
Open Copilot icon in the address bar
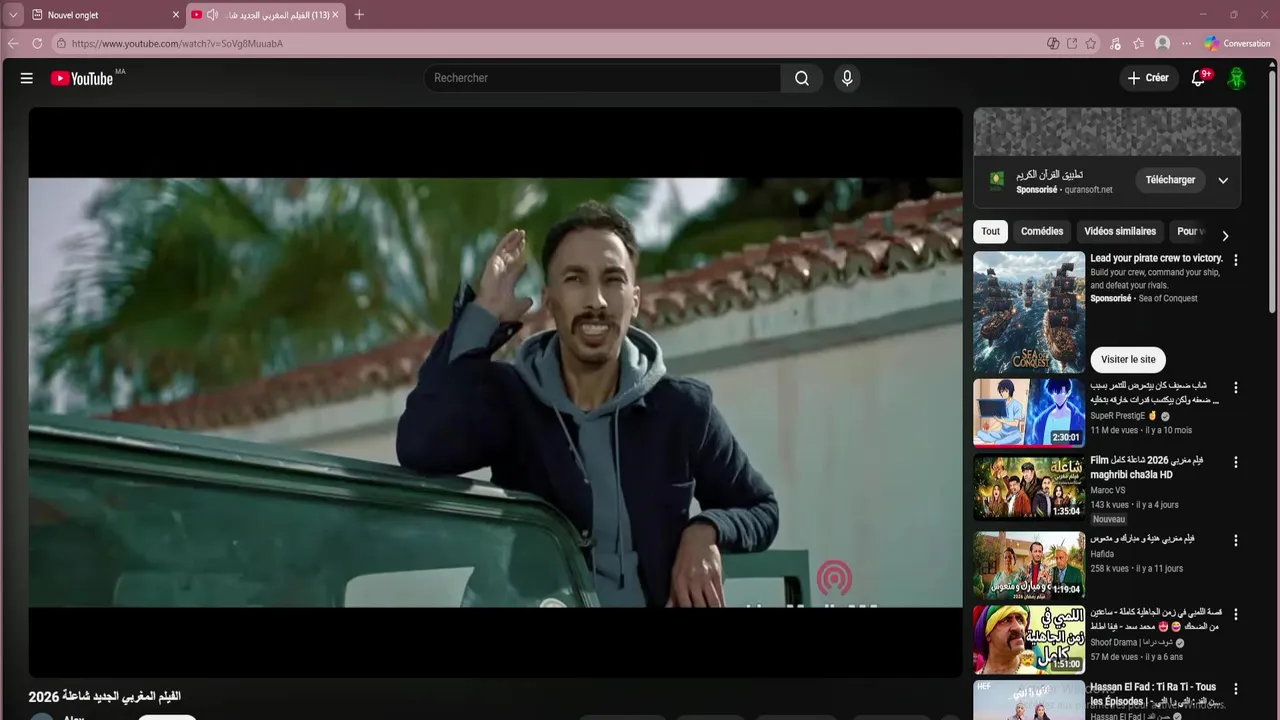[1053, 43]
